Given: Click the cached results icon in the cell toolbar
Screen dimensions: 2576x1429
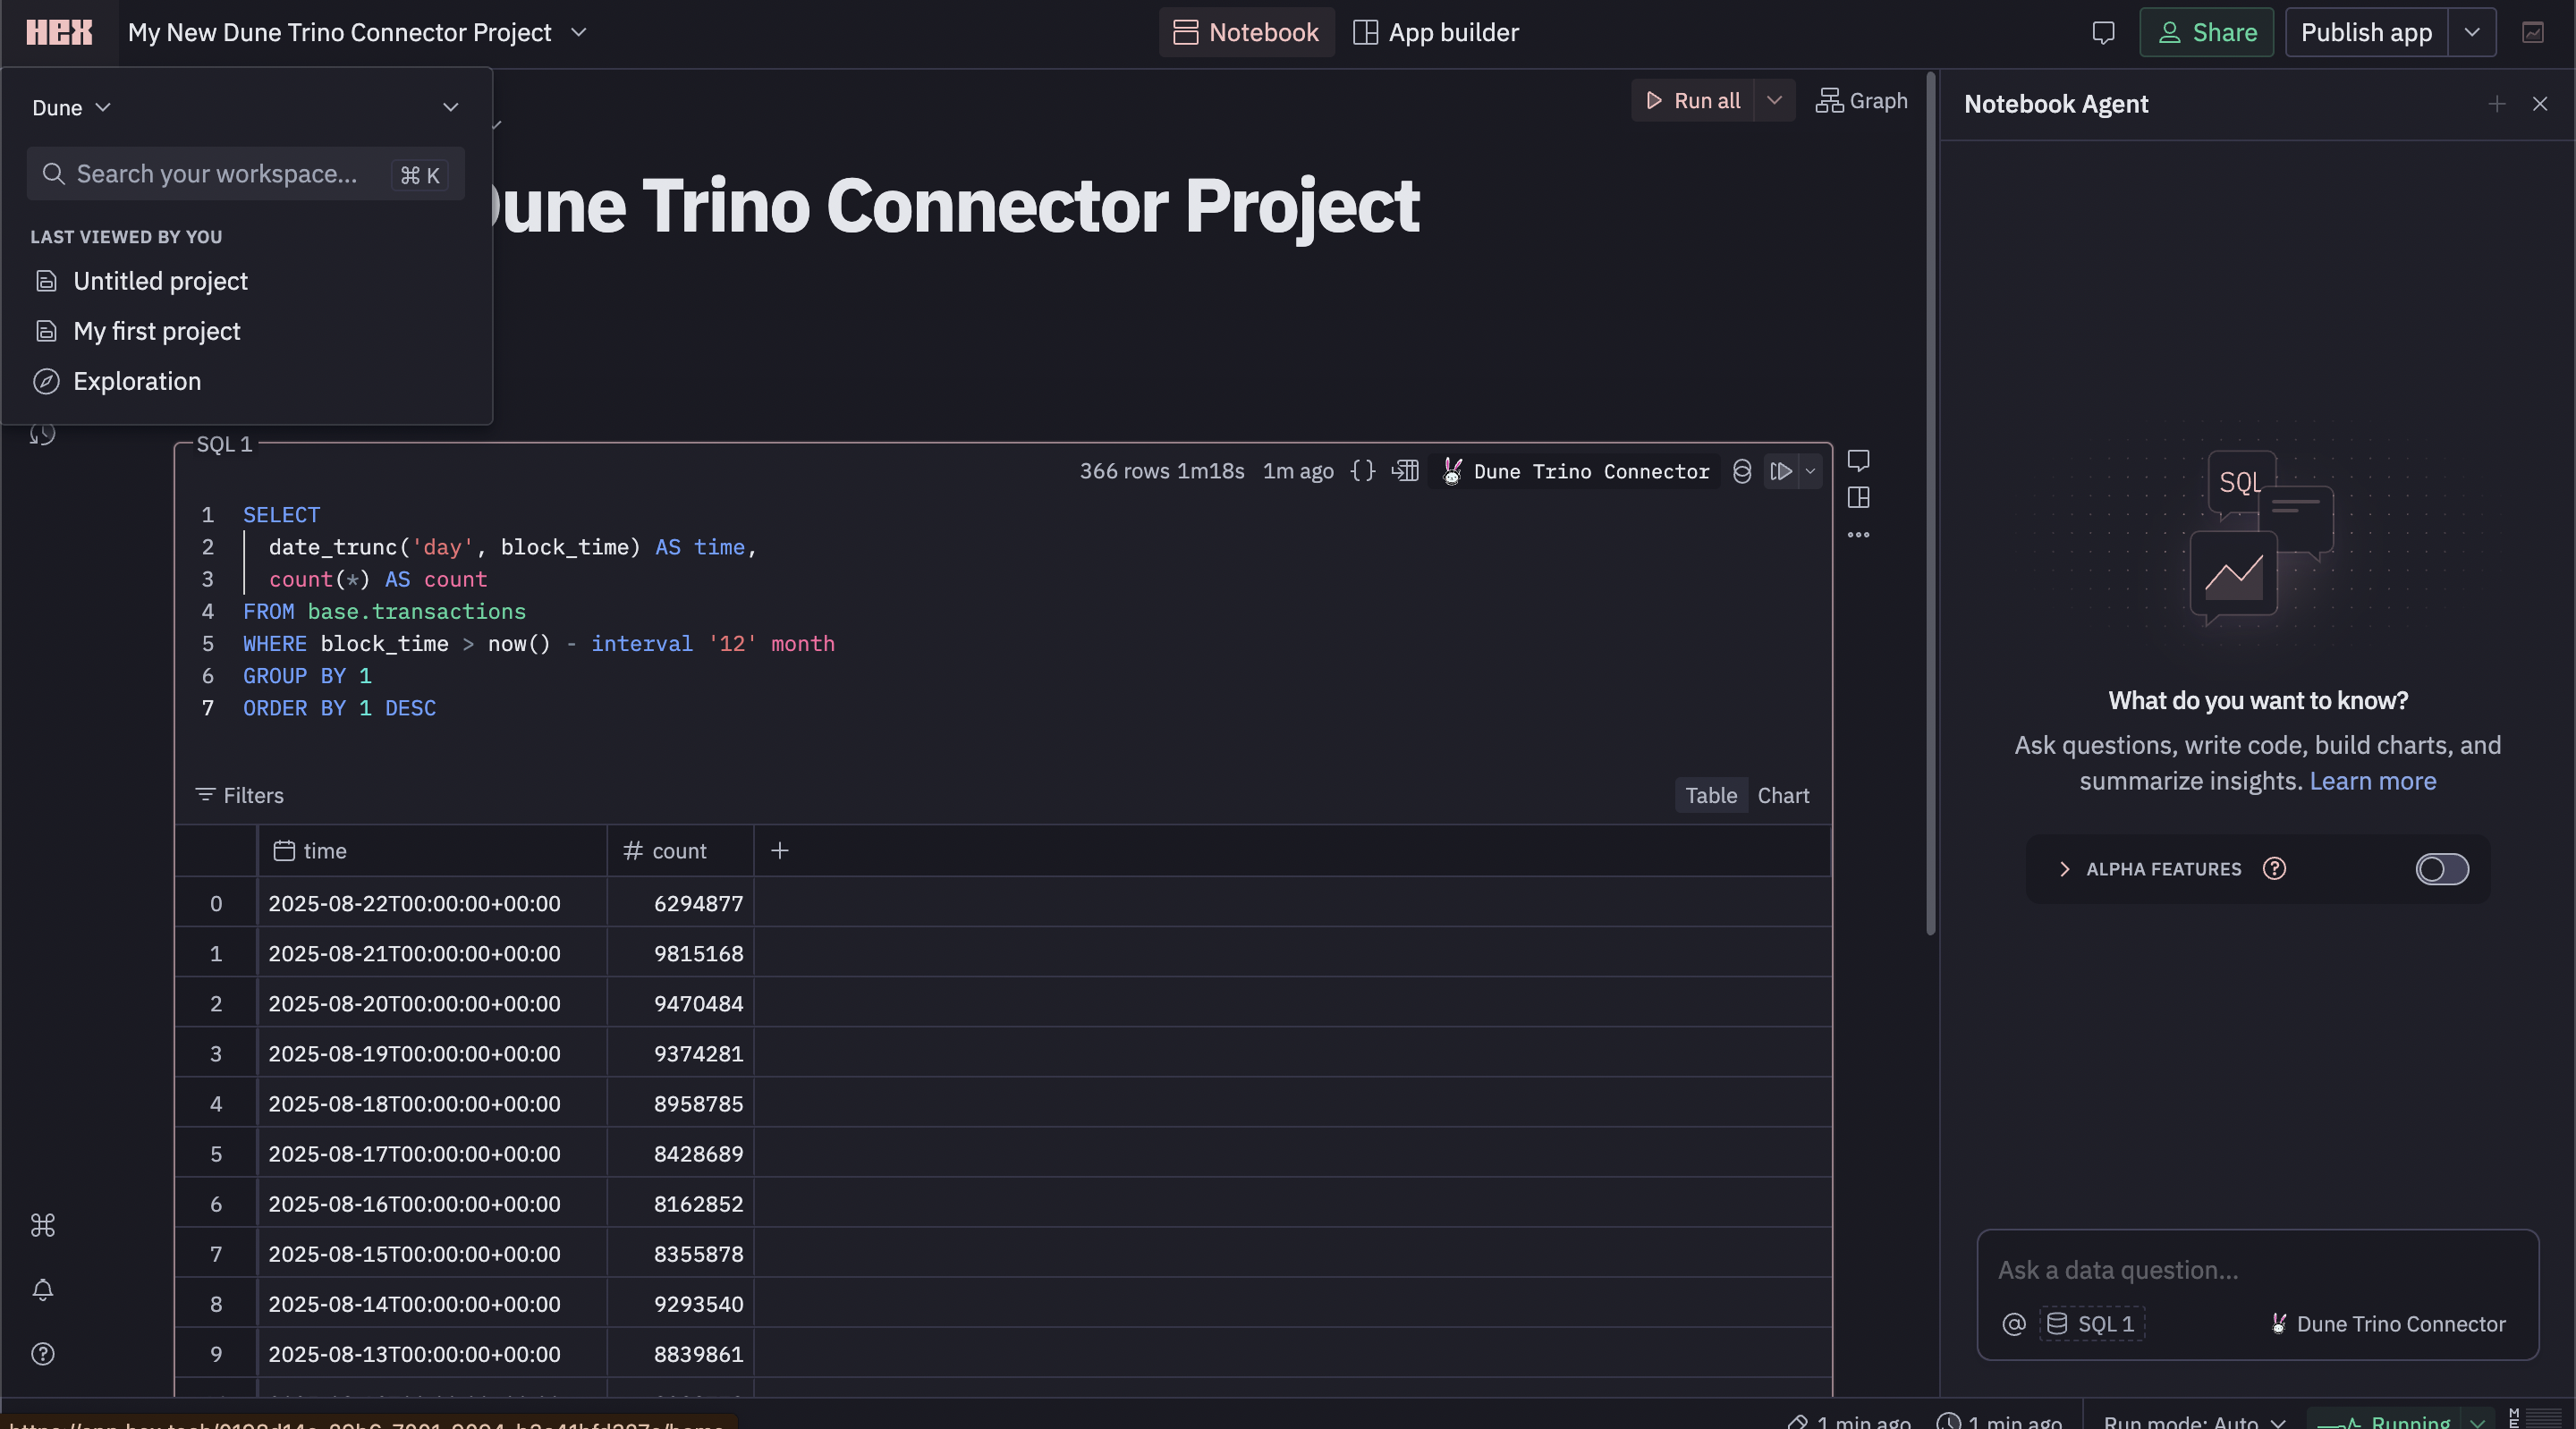Looking at the screenshot, I should pyautogui.click(x=1742, y=471).
